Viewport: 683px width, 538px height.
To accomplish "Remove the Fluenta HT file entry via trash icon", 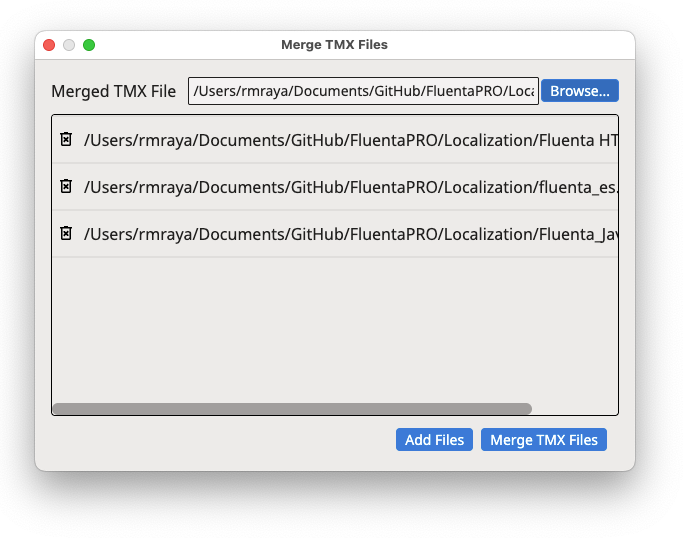I will click(x=66, y=139).
